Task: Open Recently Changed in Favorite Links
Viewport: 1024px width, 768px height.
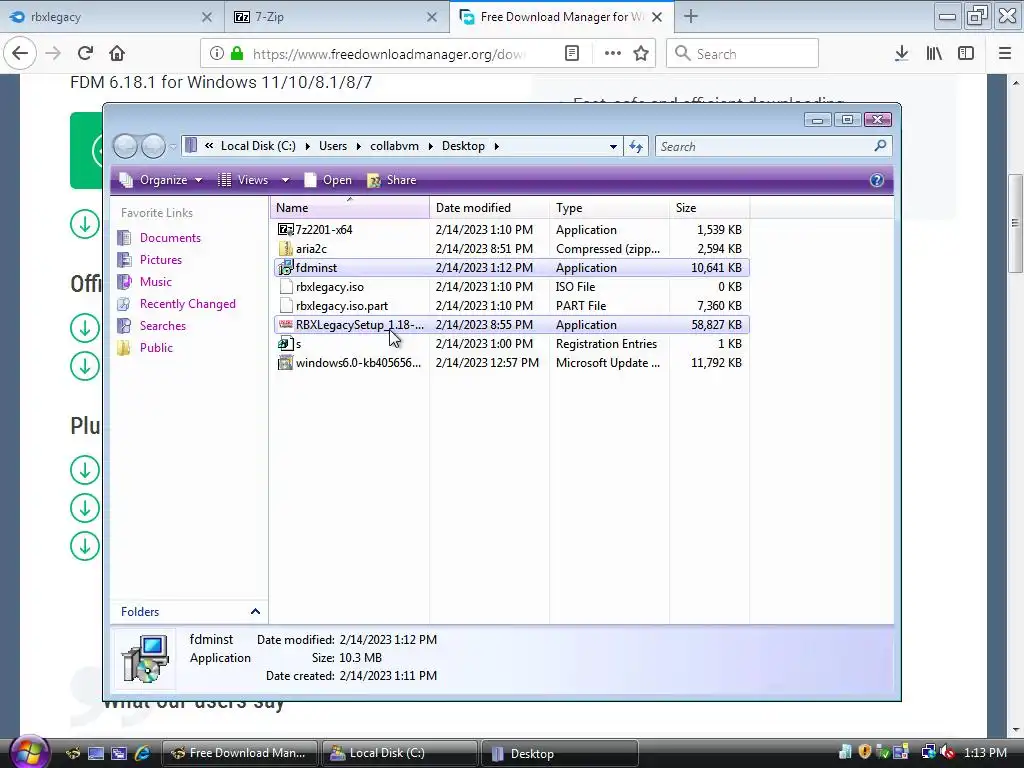Action: click(x=187, y=304)
